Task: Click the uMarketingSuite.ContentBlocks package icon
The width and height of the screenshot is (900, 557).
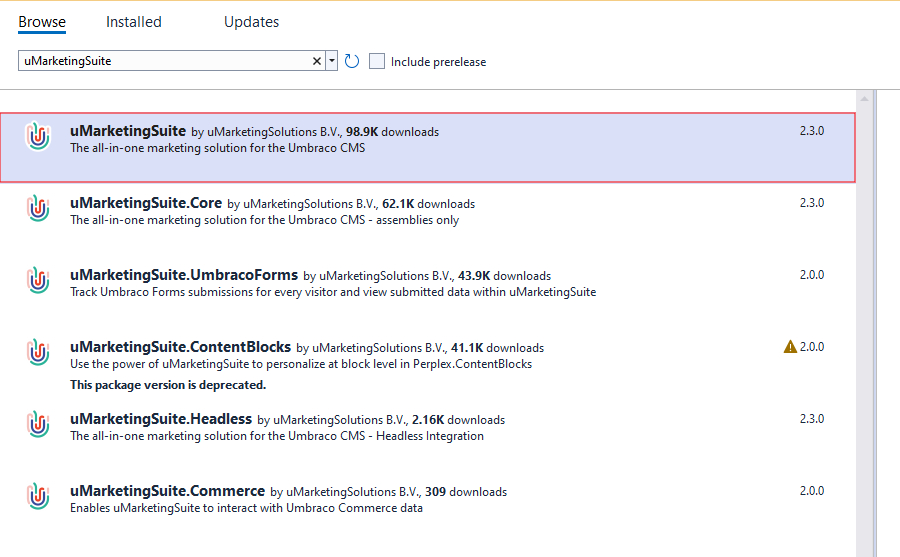Action: [x=38, y=353]
